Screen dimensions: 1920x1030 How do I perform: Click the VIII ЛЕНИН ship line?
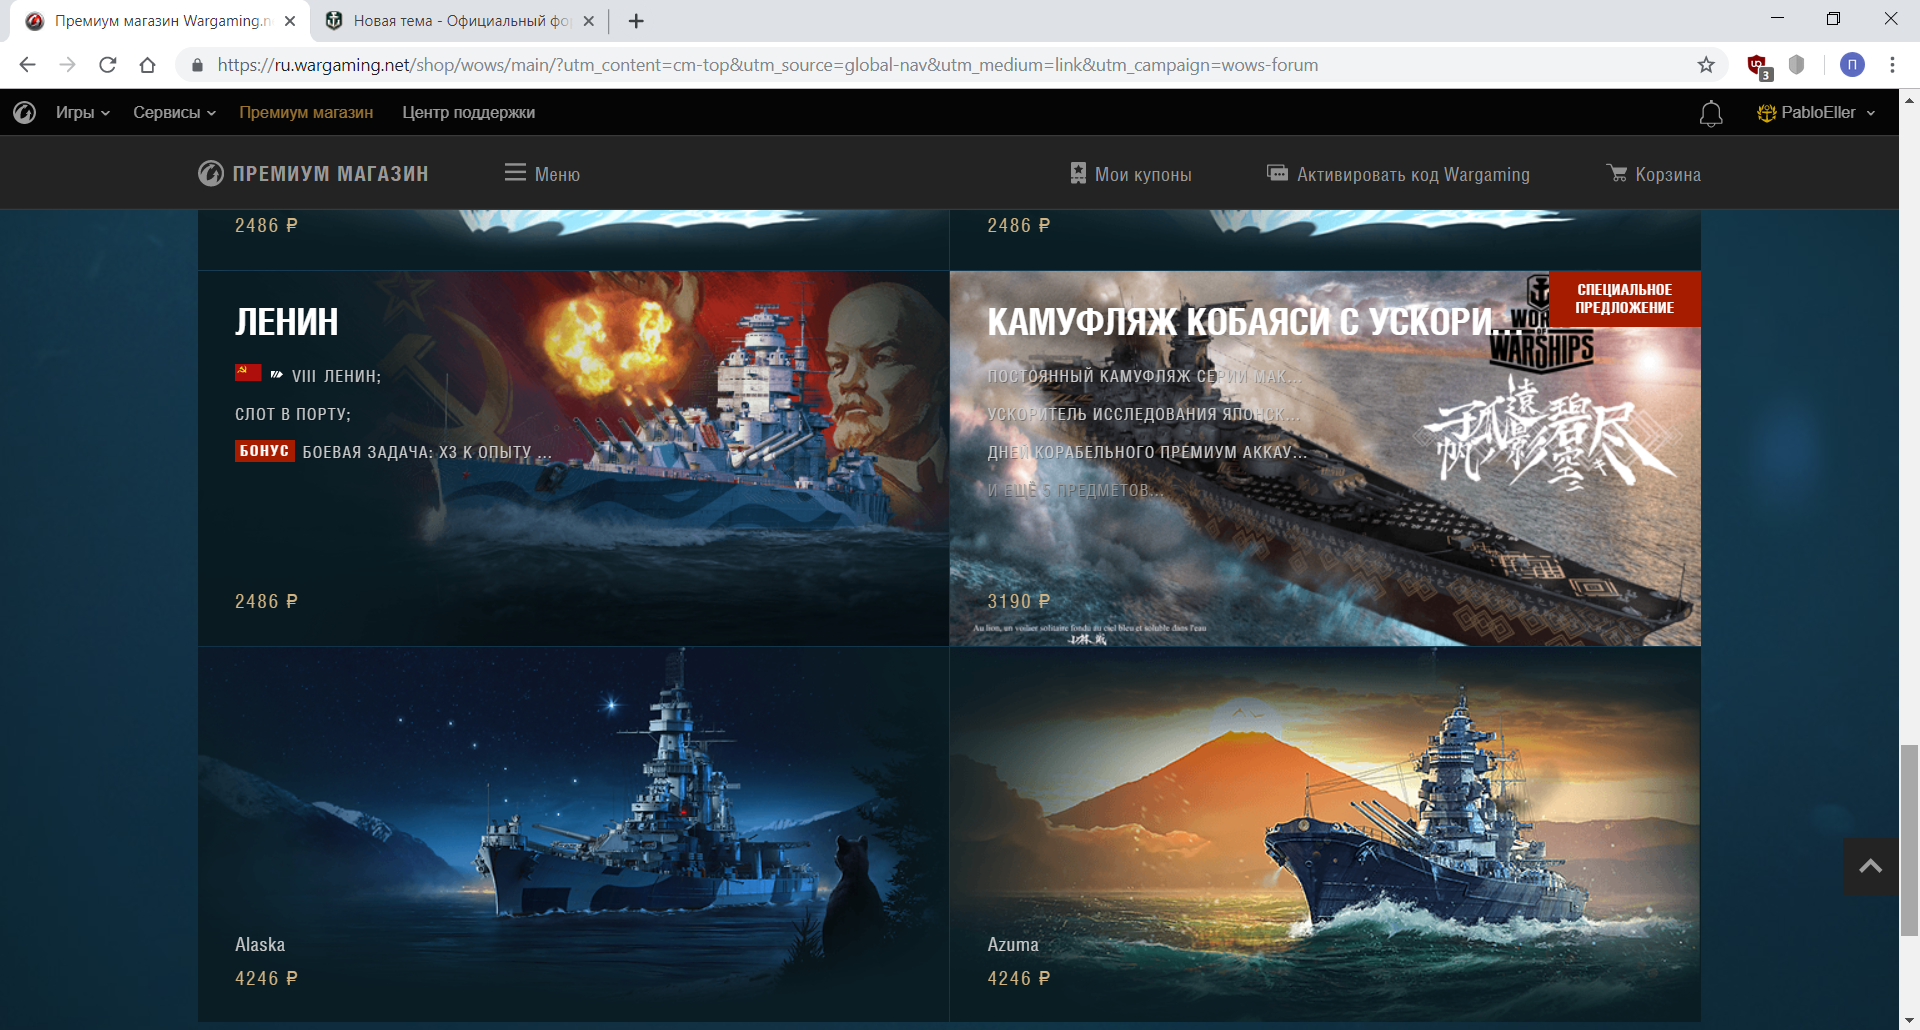coord(308,375)
